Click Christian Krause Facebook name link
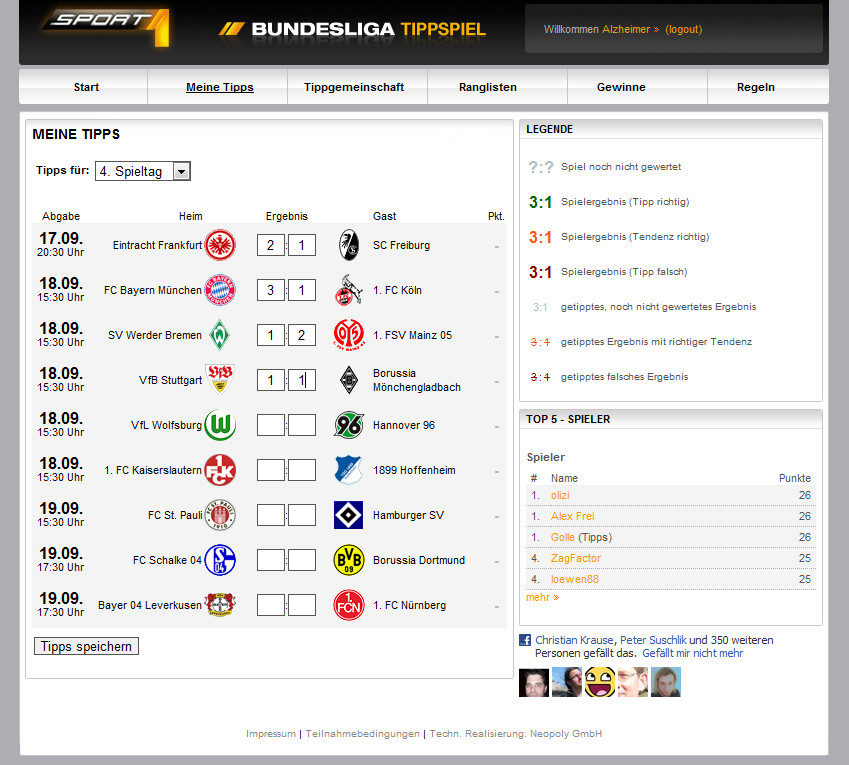The width and height of the screenshot is (849, 765). 574,640
